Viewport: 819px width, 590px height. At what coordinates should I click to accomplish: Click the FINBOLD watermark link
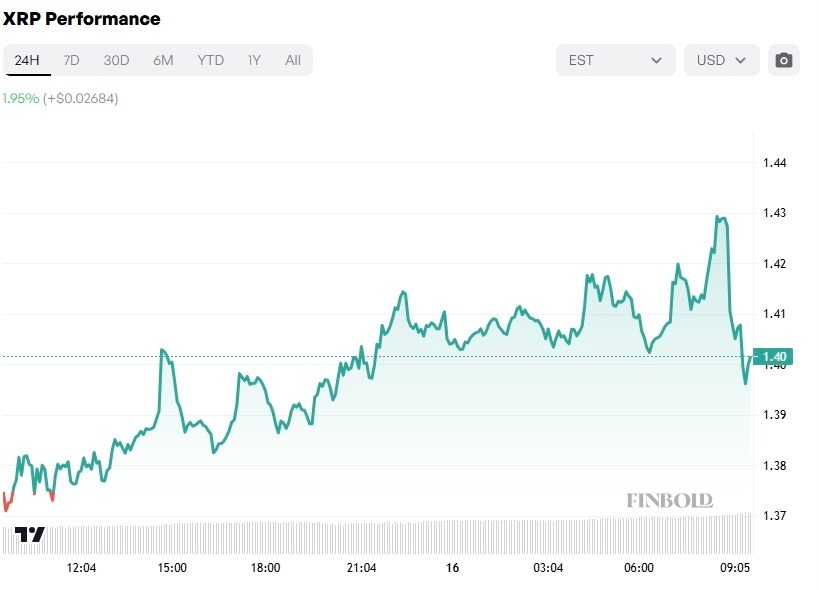click(x=671, y=498)
